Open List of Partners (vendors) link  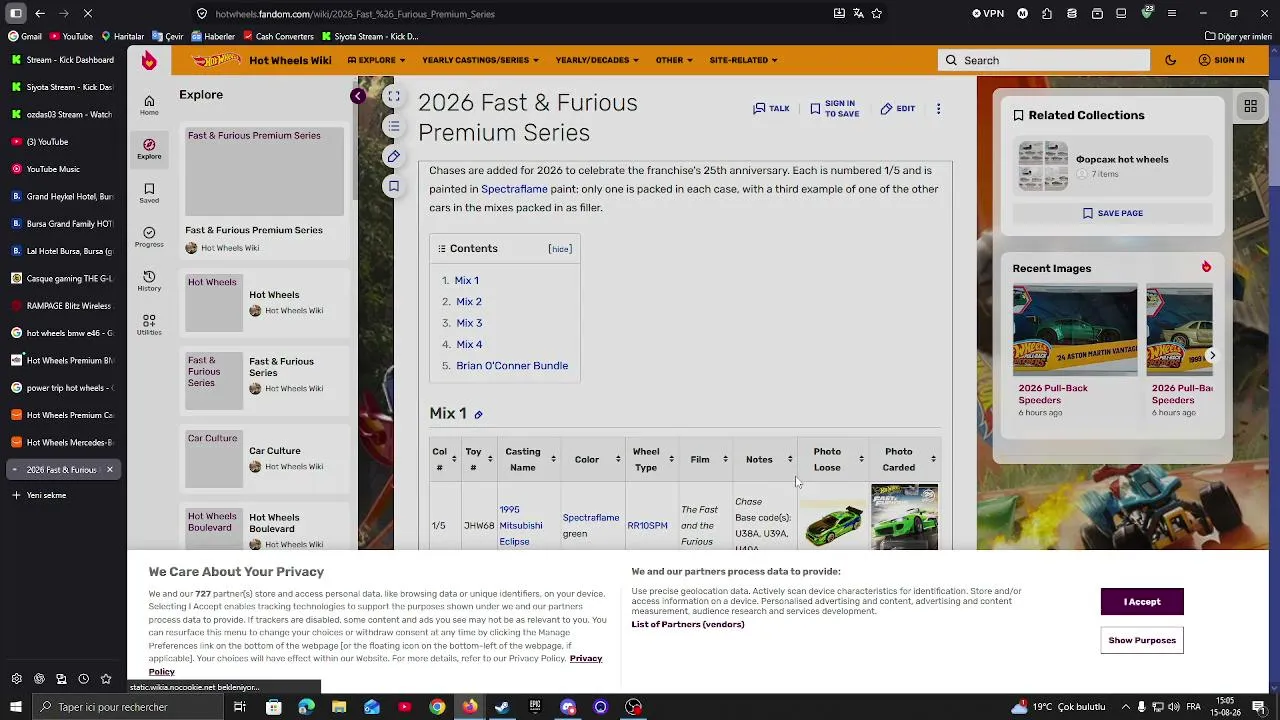pyautogui.click(x=688, y=625)
